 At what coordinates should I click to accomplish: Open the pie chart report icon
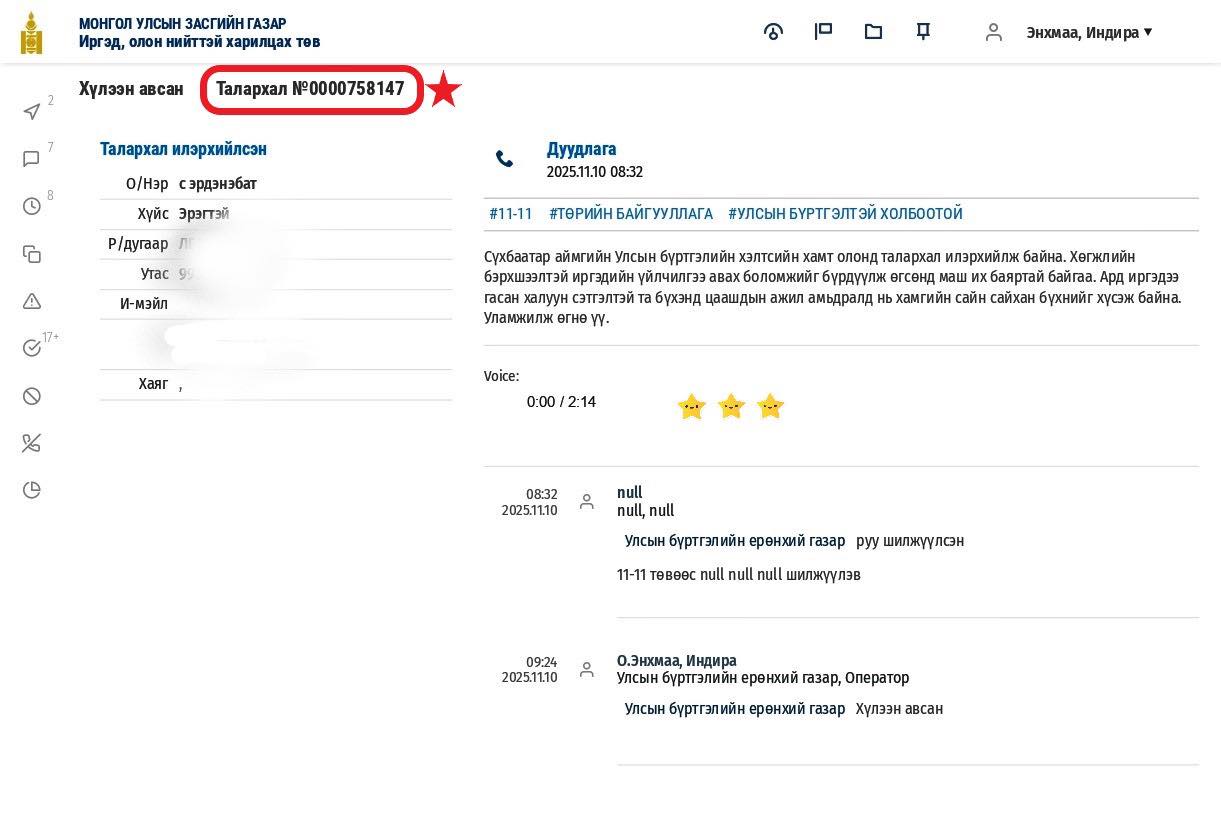(x=32, y=490)
